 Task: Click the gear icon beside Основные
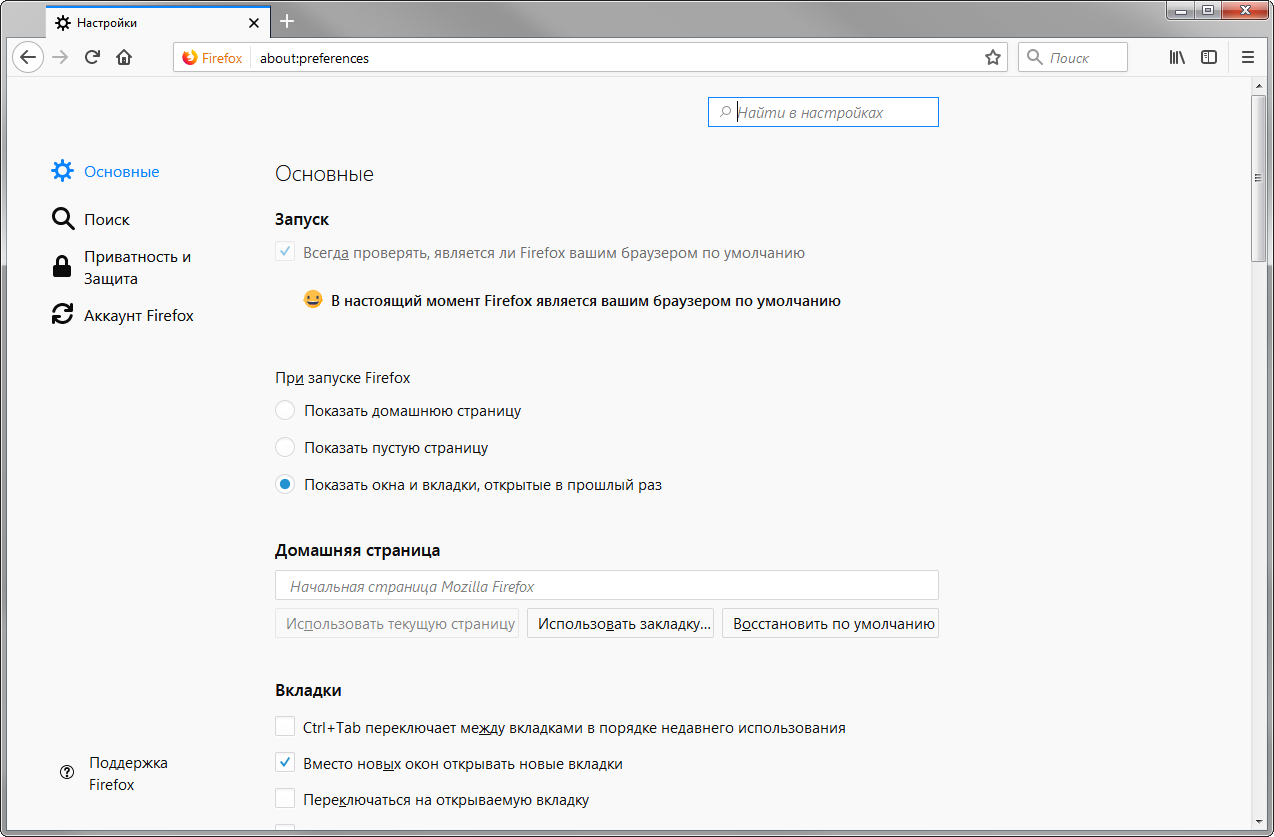tap(63, 171)
